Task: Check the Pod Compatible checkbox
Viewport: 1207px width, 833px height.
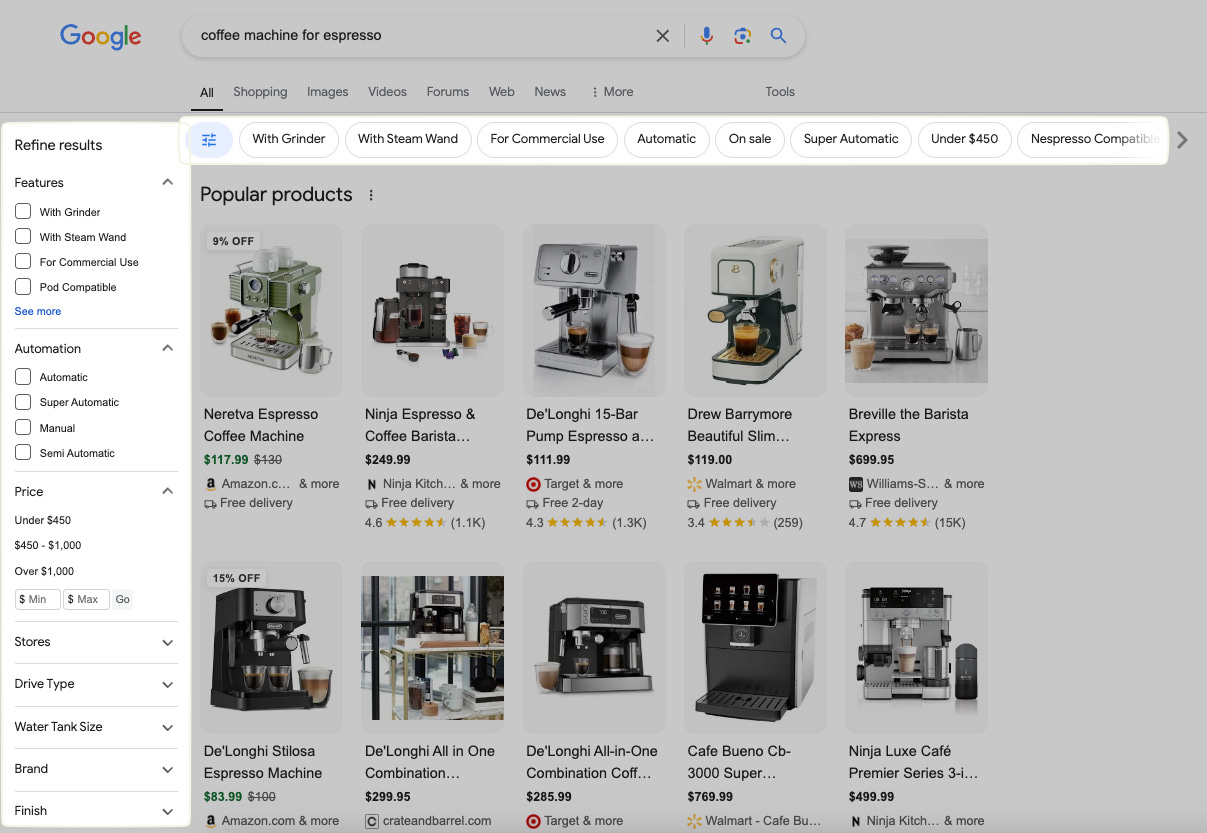Action: coord(23,286)
